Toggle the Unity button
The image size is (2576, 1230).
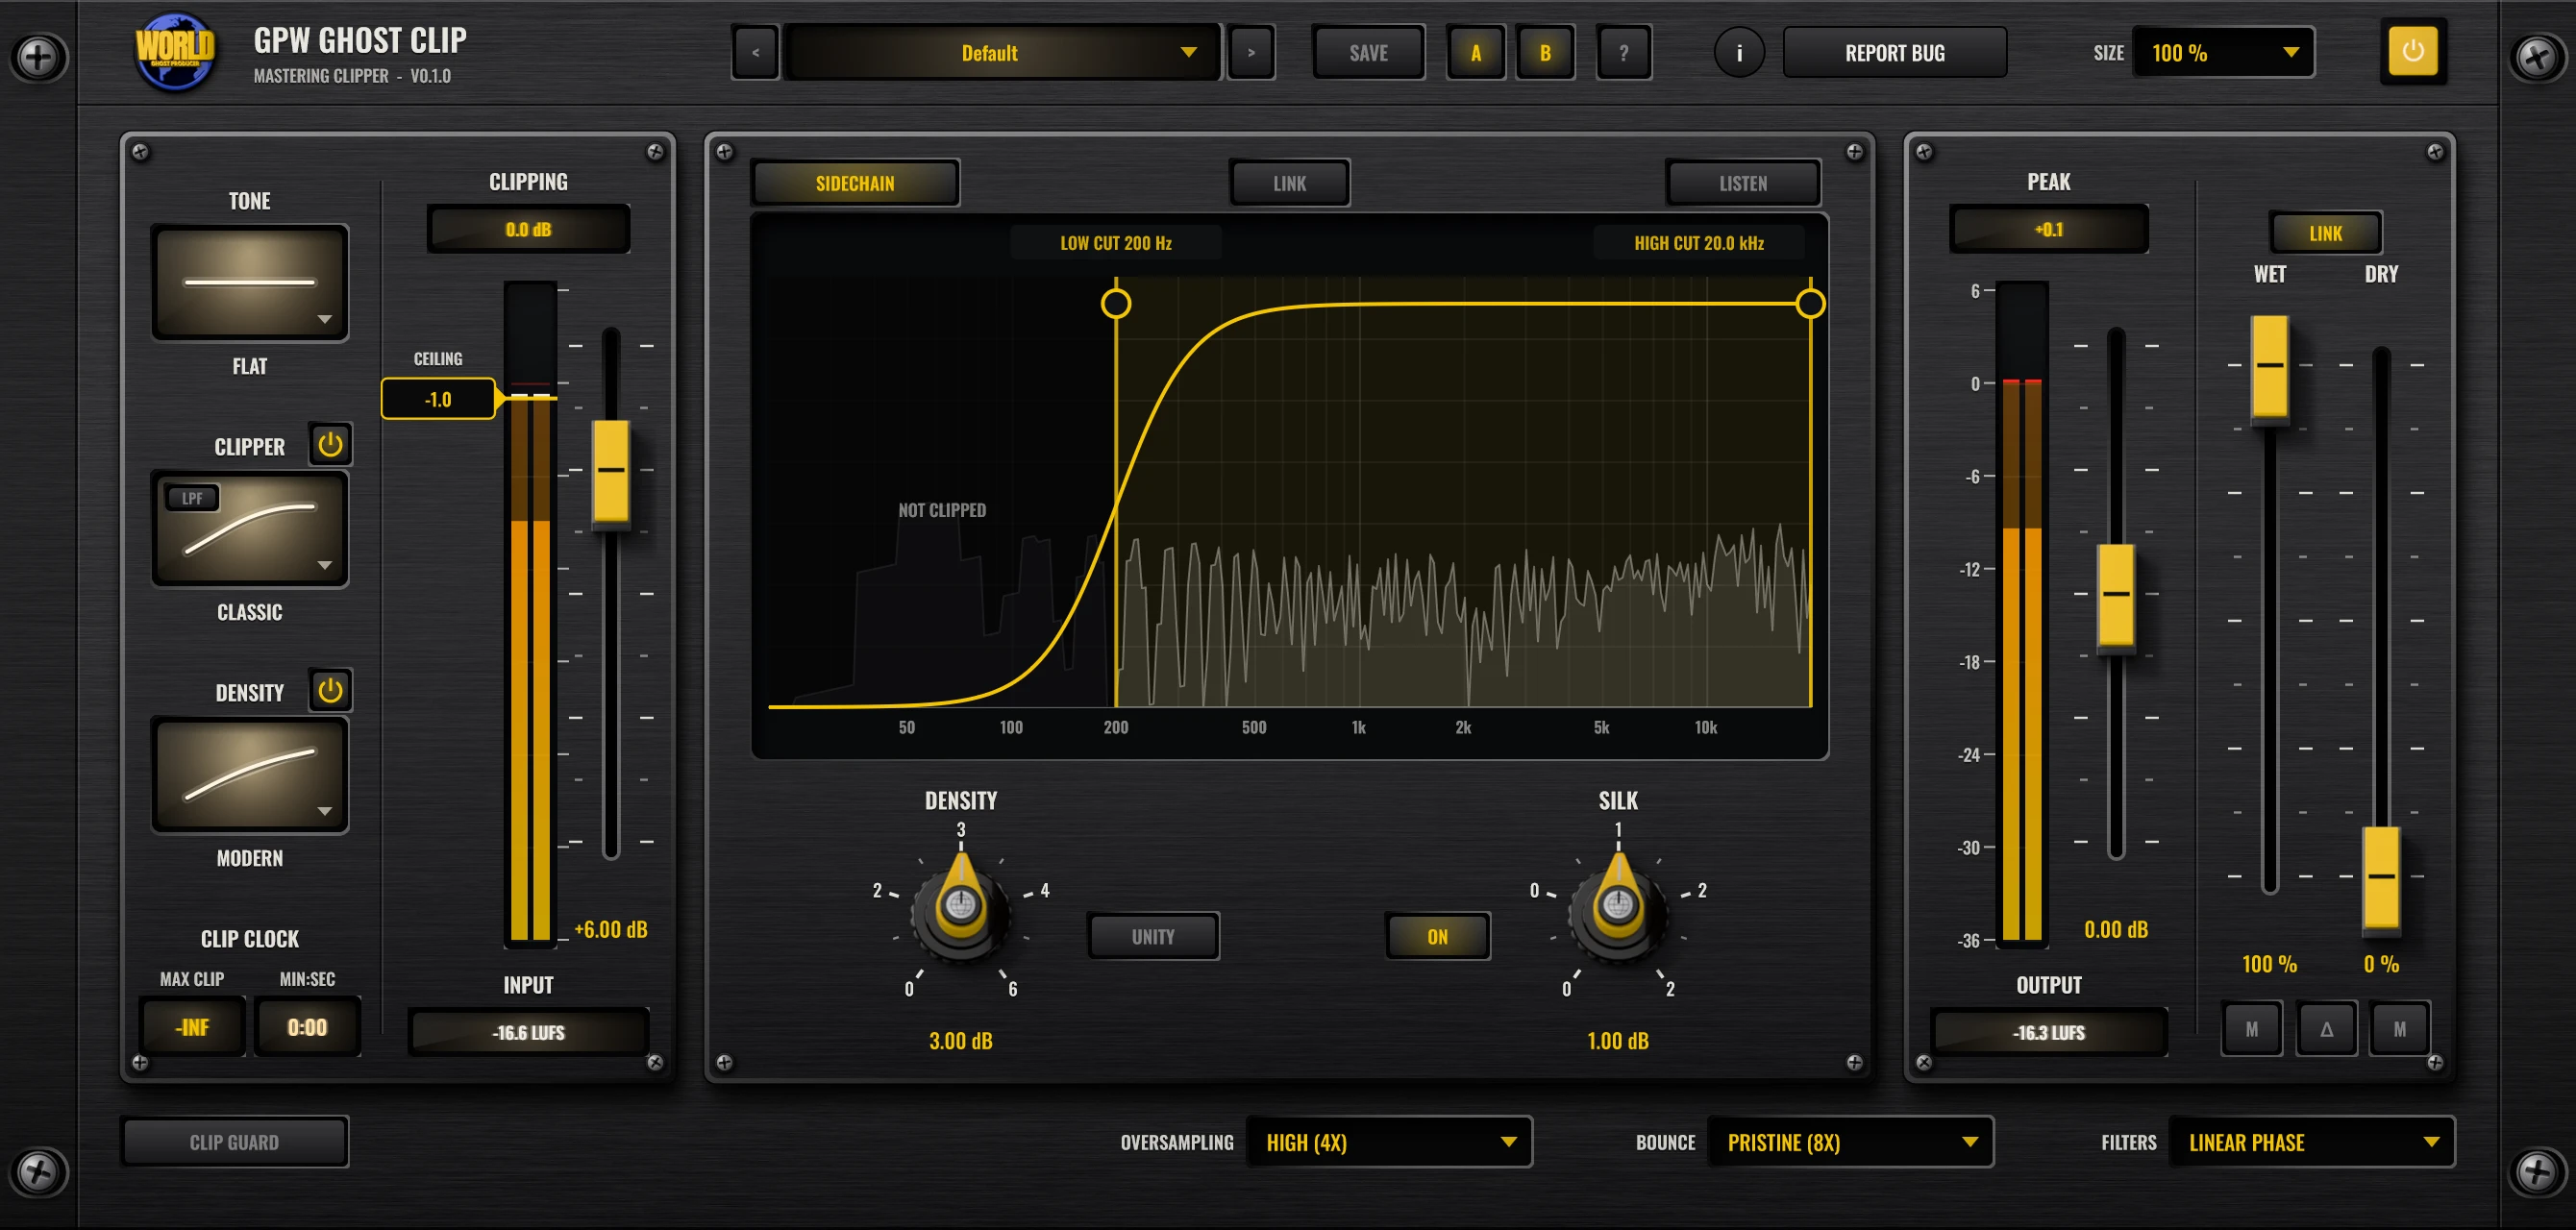click(1153, 937)
